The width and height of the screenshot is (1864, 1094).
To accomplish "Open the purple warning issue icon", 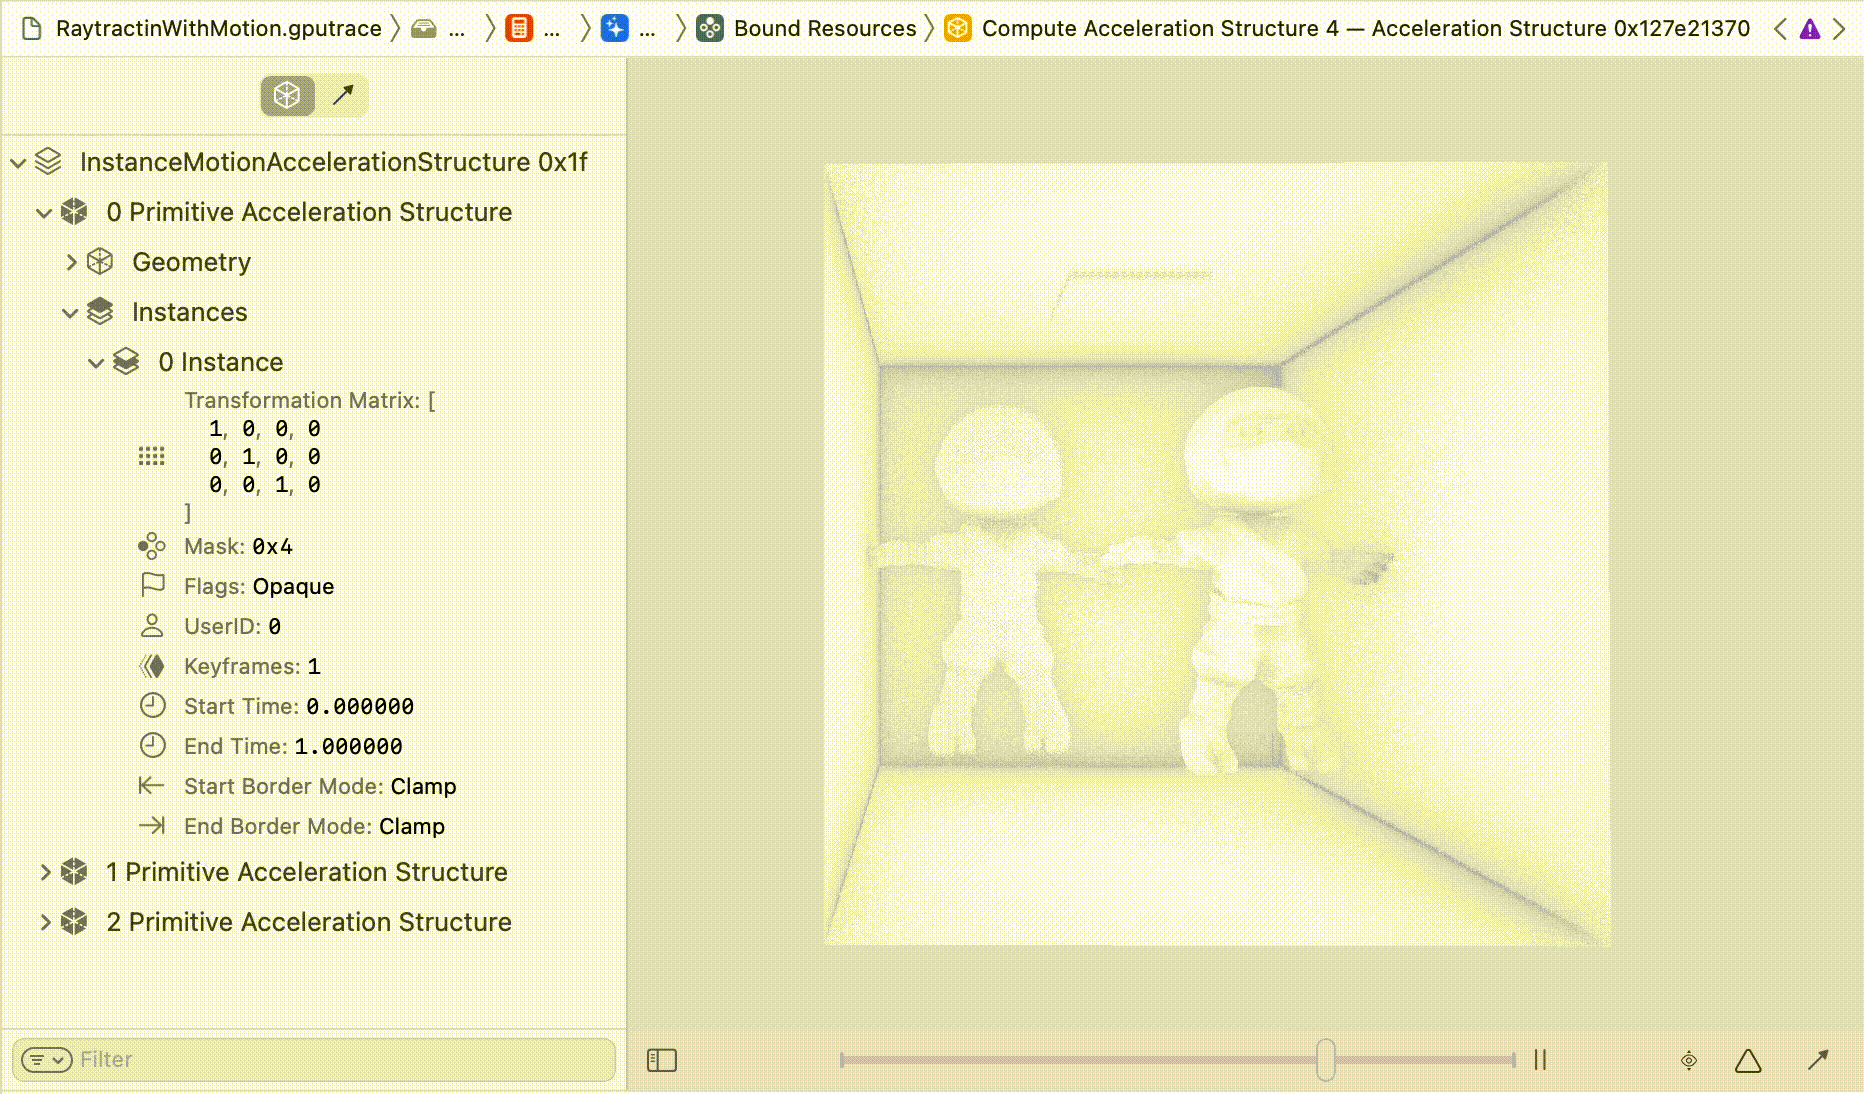I will (1810, 29).
